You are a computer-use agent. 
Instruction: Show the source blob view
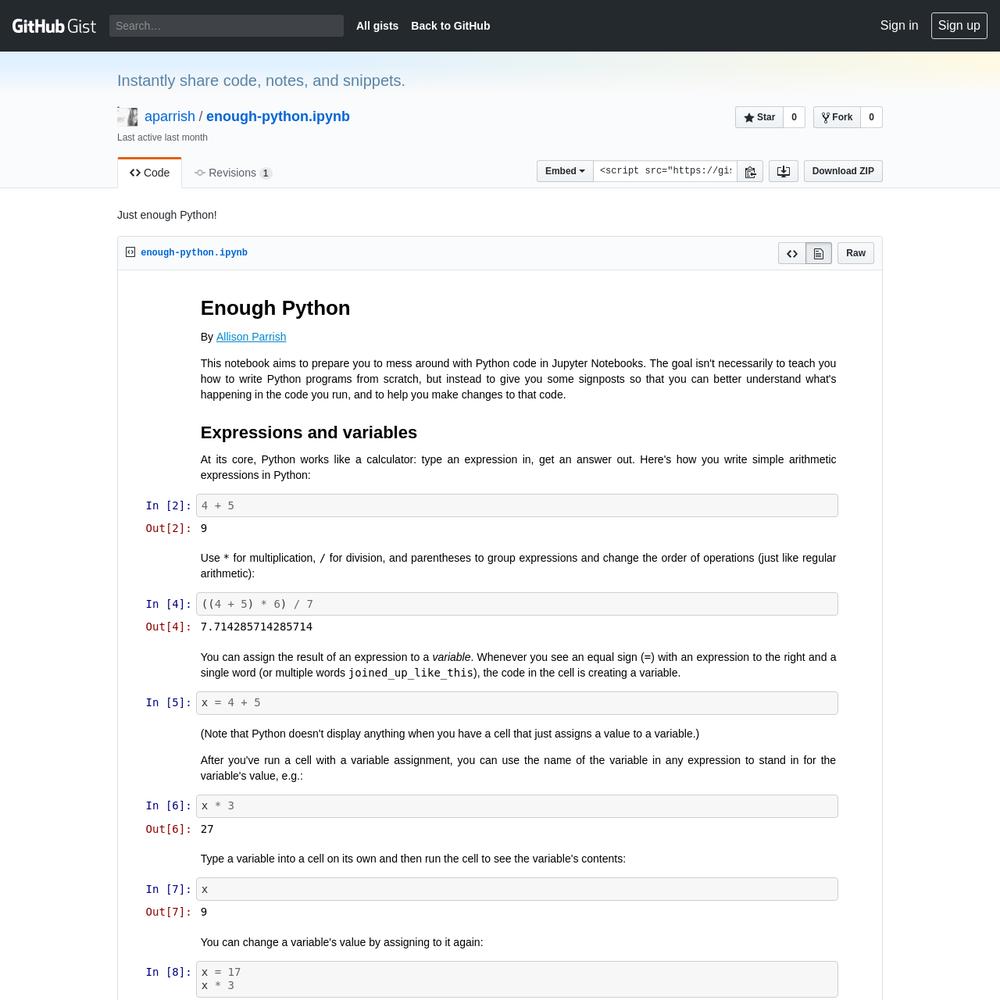pyautogui.click(x=792, y=253)
